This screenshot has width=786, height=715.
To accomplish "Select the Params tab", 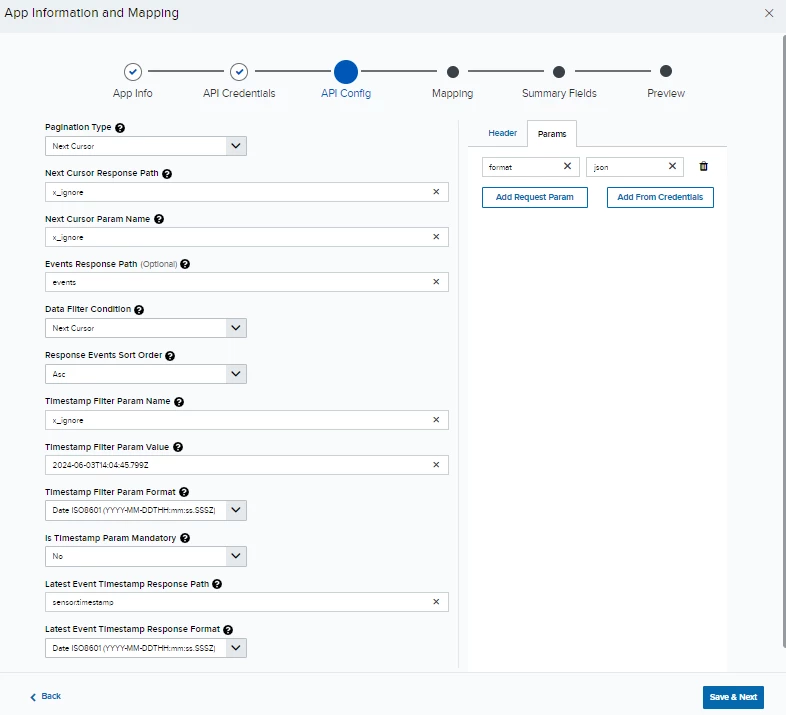I will point(552,134).
